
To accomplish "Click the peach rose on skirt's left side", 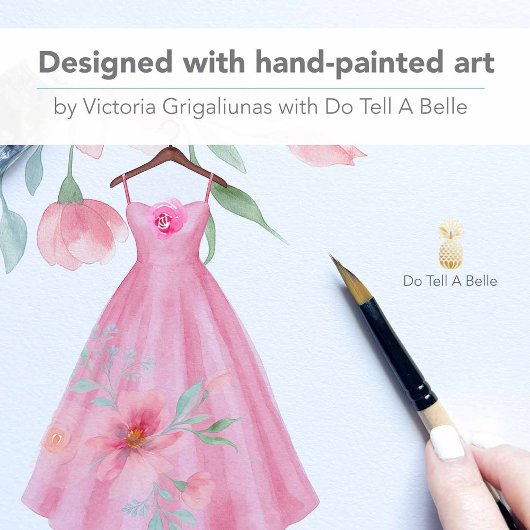I will point(56,439).
